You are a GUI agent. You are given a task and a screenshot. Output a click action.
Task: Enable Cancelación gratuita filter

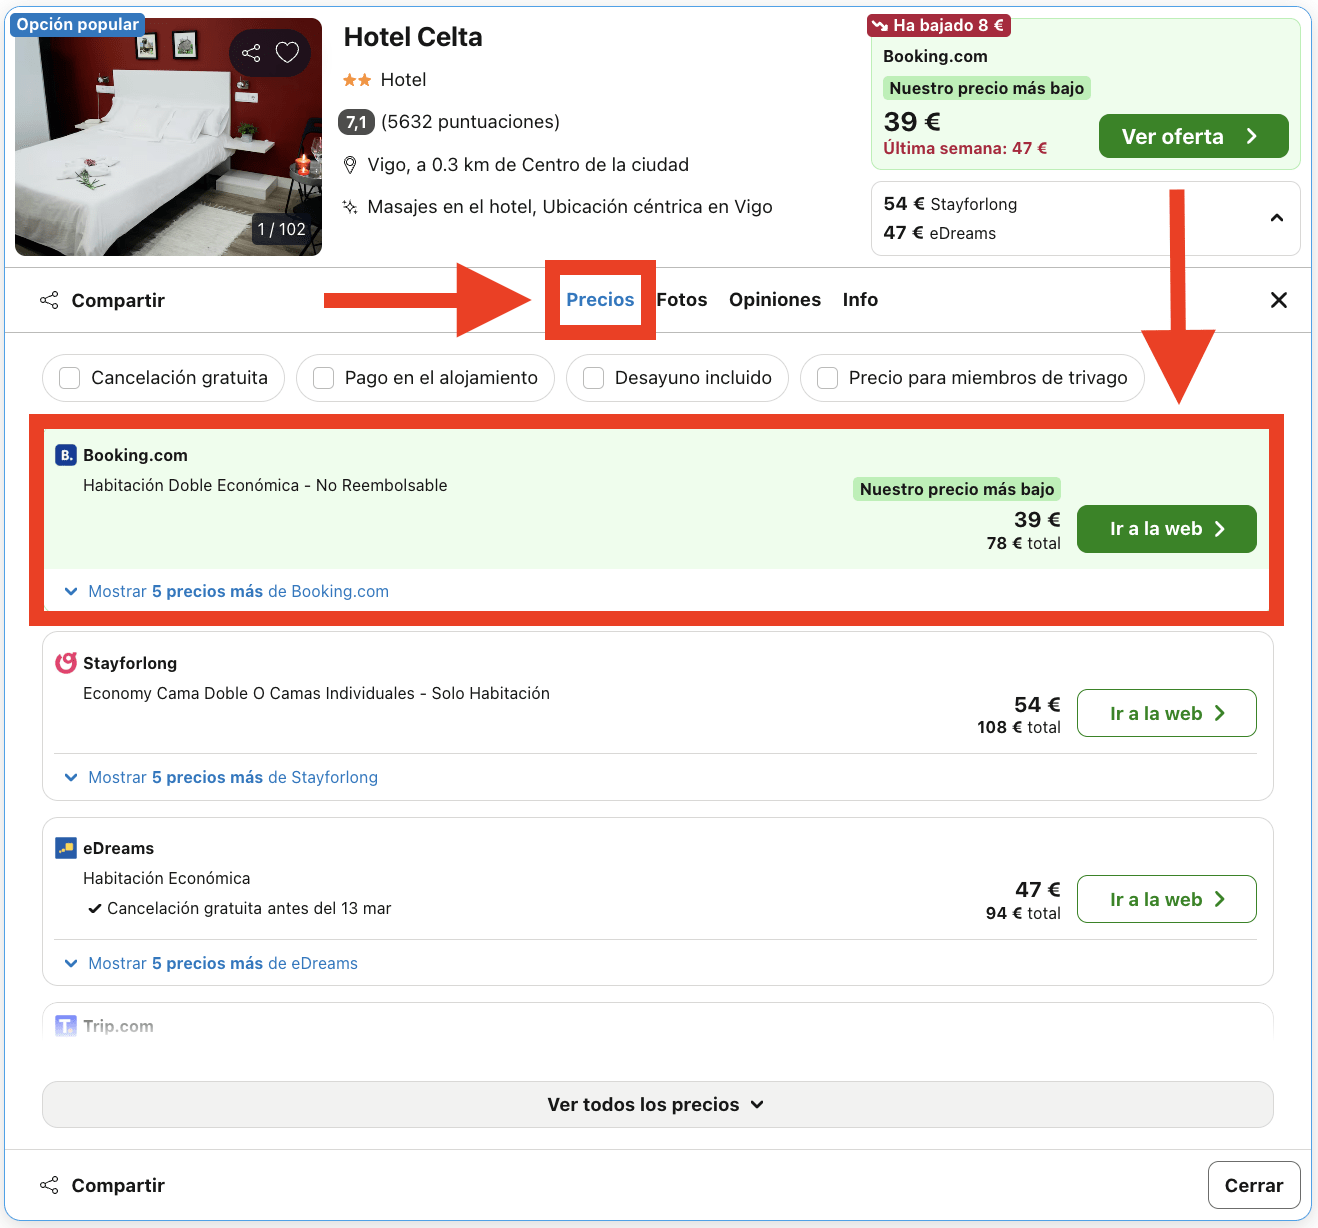click(x=70, y=378)
